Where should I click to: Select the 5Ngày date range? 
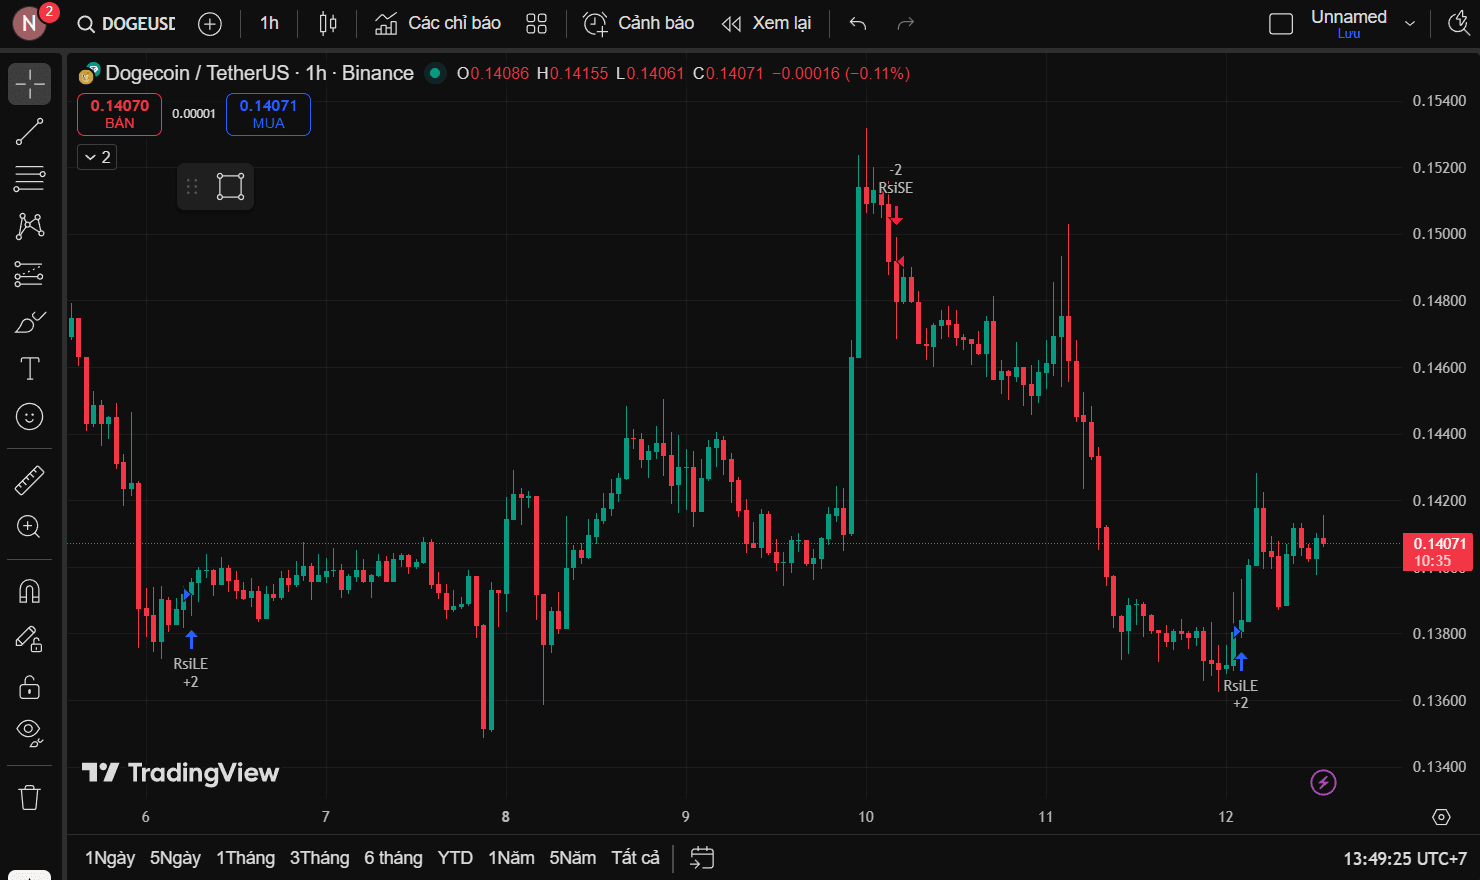tap(175, 858)
